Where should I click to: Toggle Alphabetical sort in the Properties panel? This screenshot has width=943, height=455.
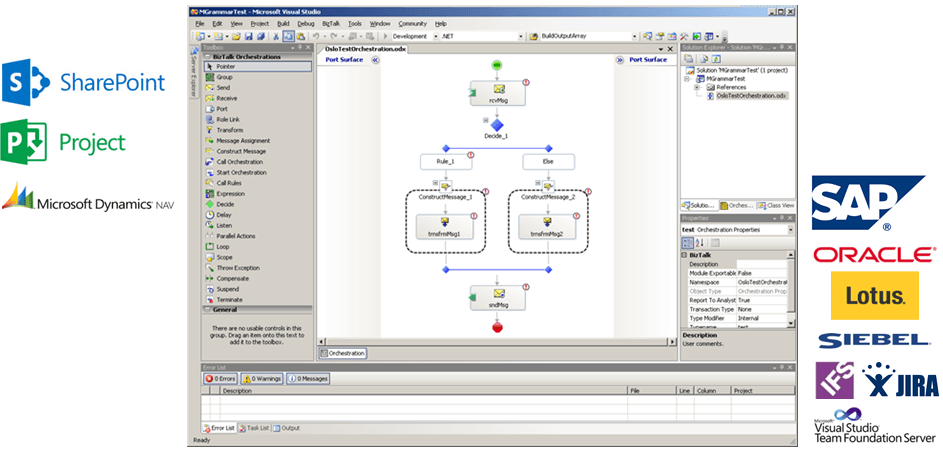tap(699, 243)
